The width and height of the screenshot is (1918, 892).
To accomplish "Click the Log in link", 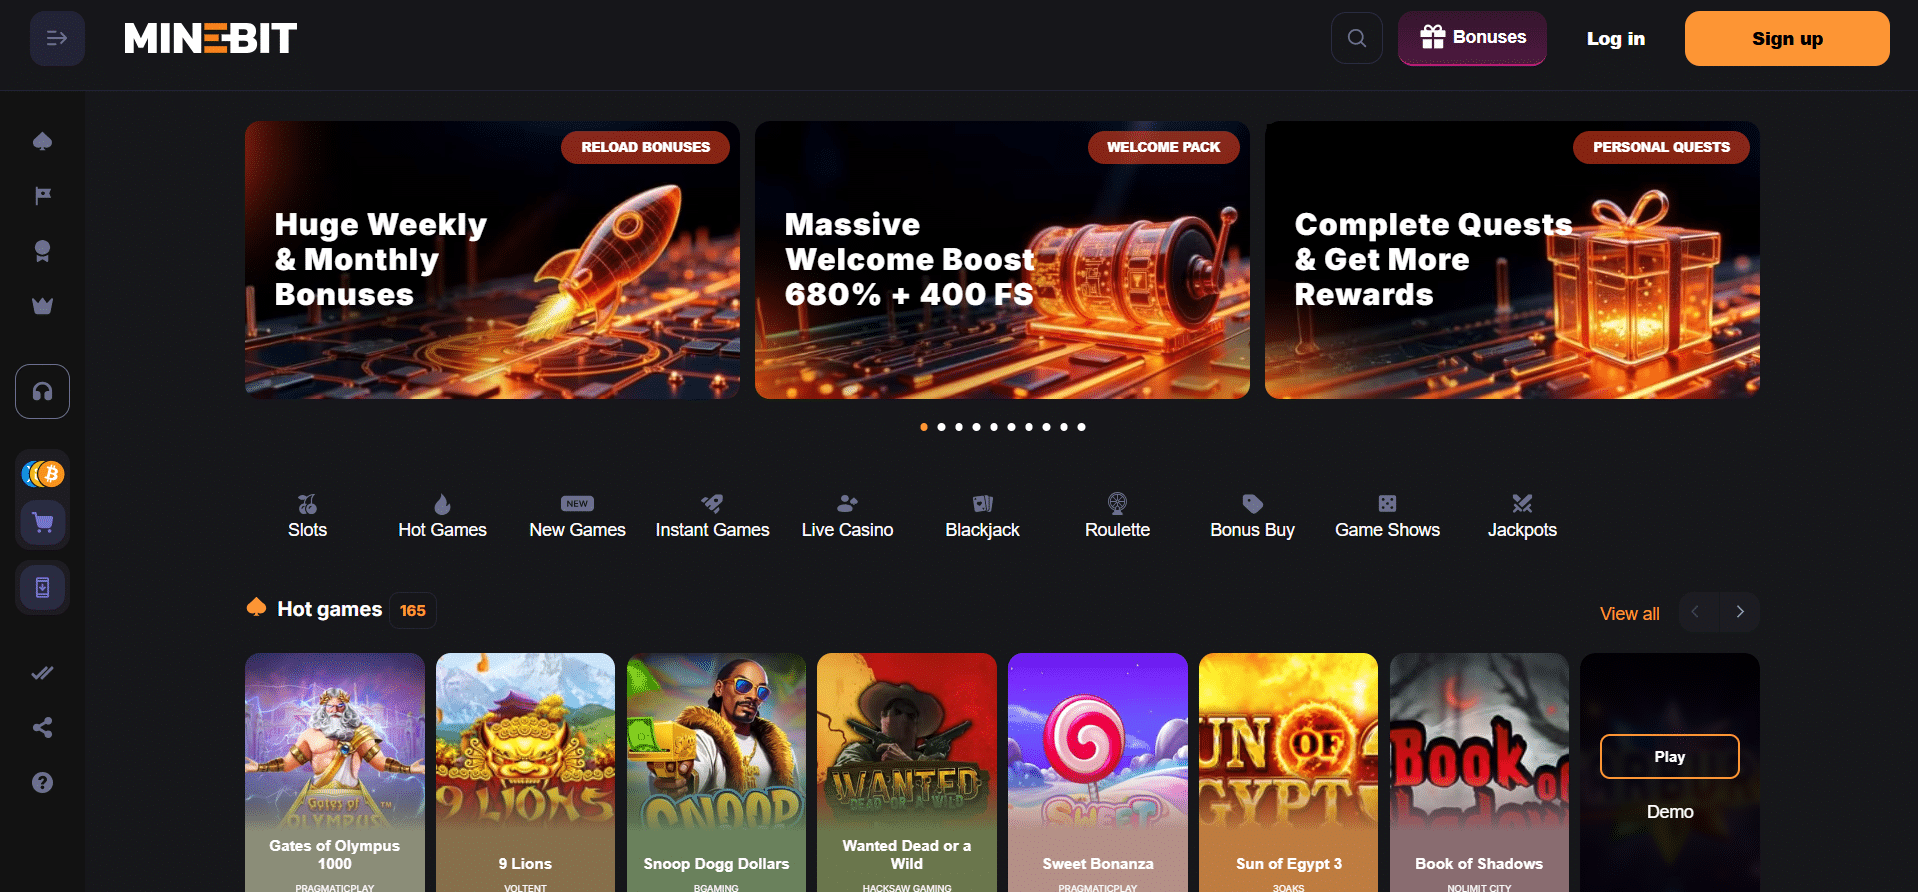I will [1615, 39].
